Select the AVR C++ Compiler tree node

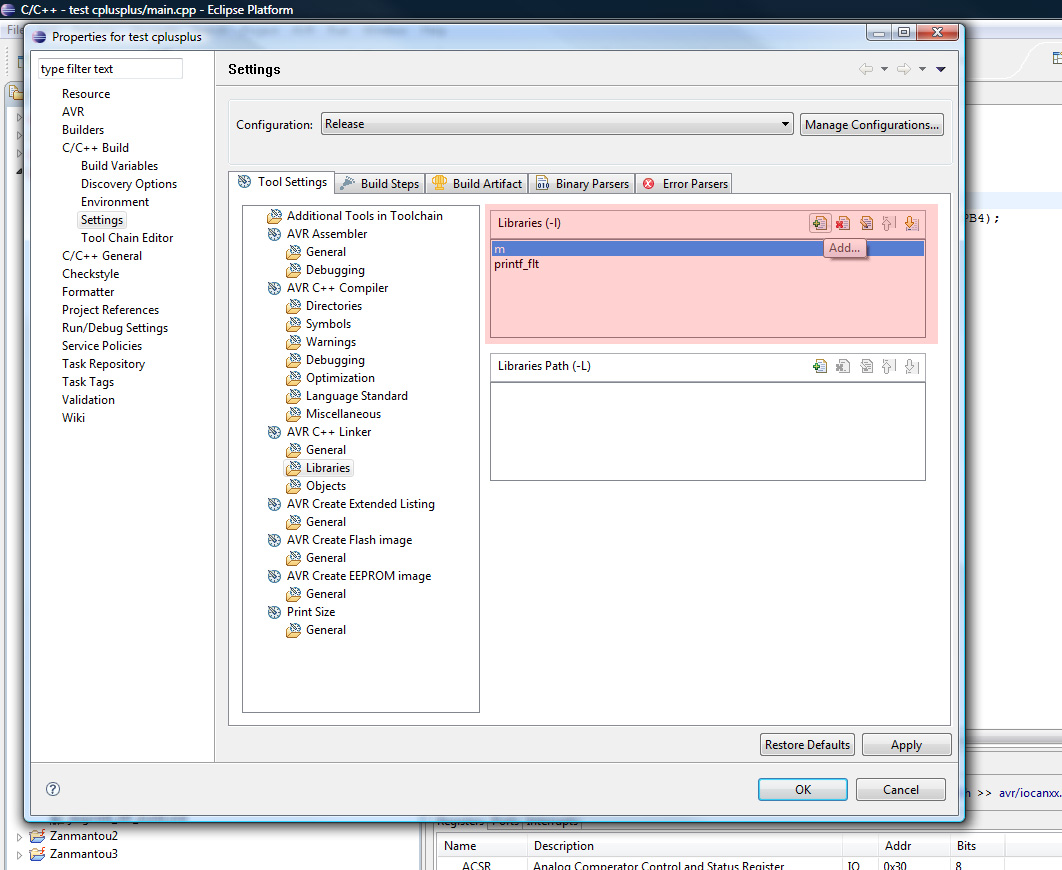coord(337,288)
